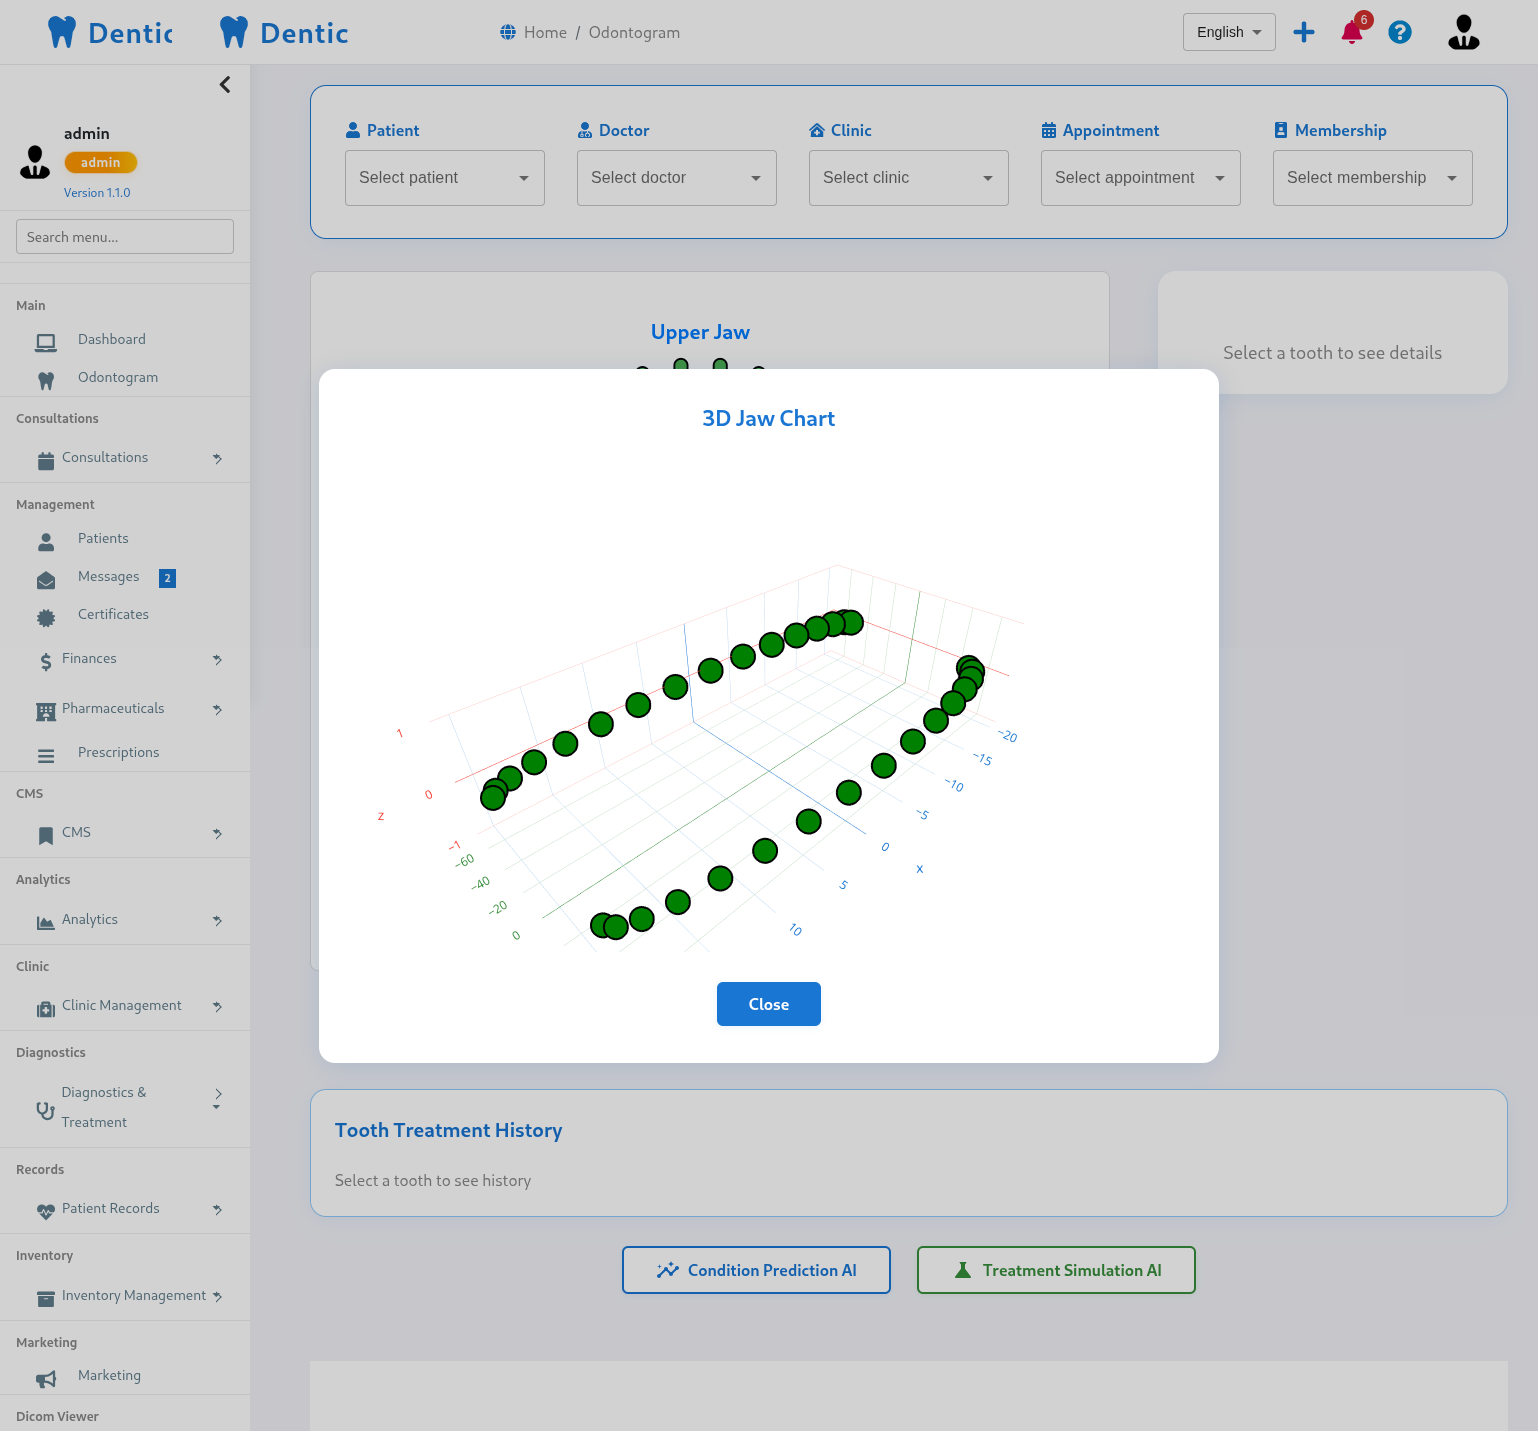The image size is (1538, 1431).
Task: Click the Dentic tooth logo
Action: point(62,33)
